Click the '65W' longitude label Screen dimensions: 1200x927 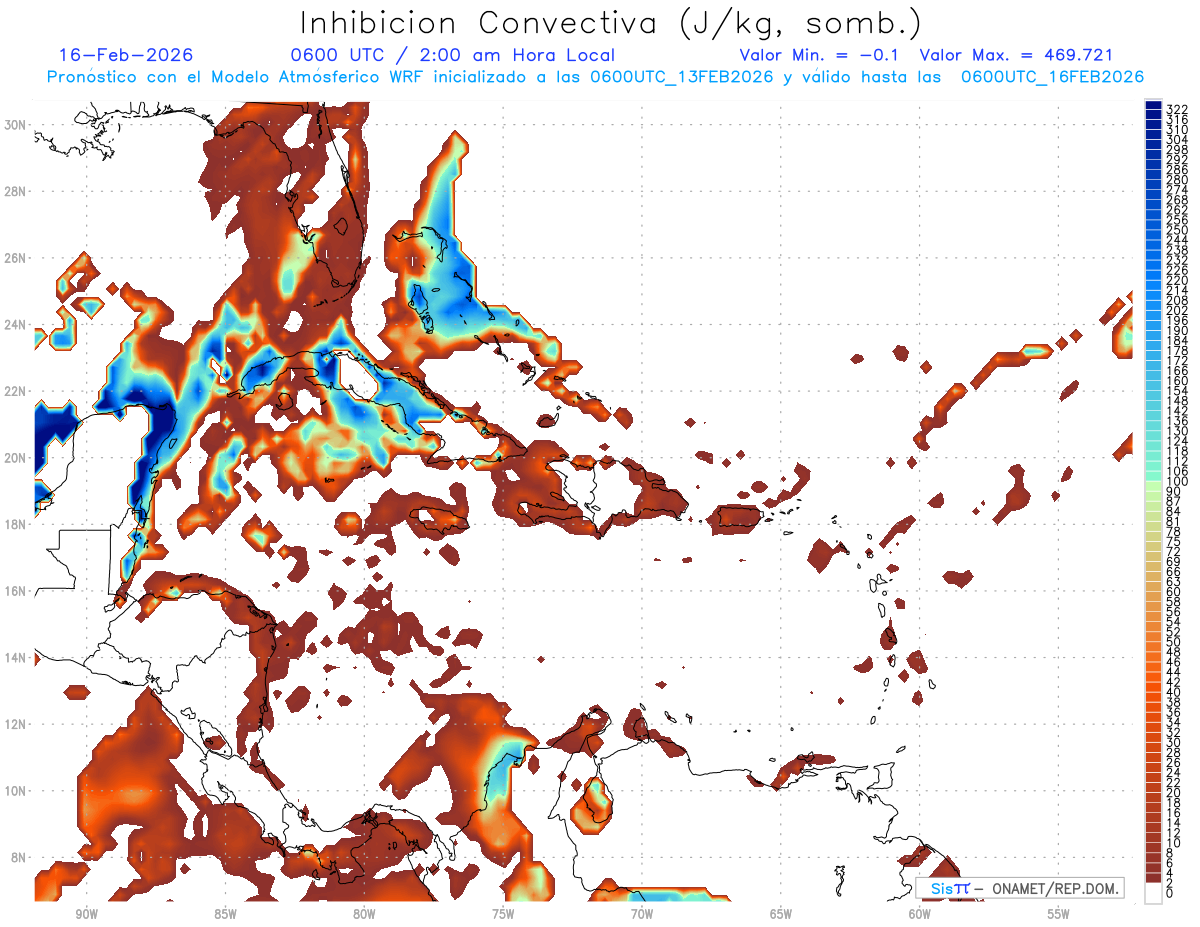[x=781, y=914]
